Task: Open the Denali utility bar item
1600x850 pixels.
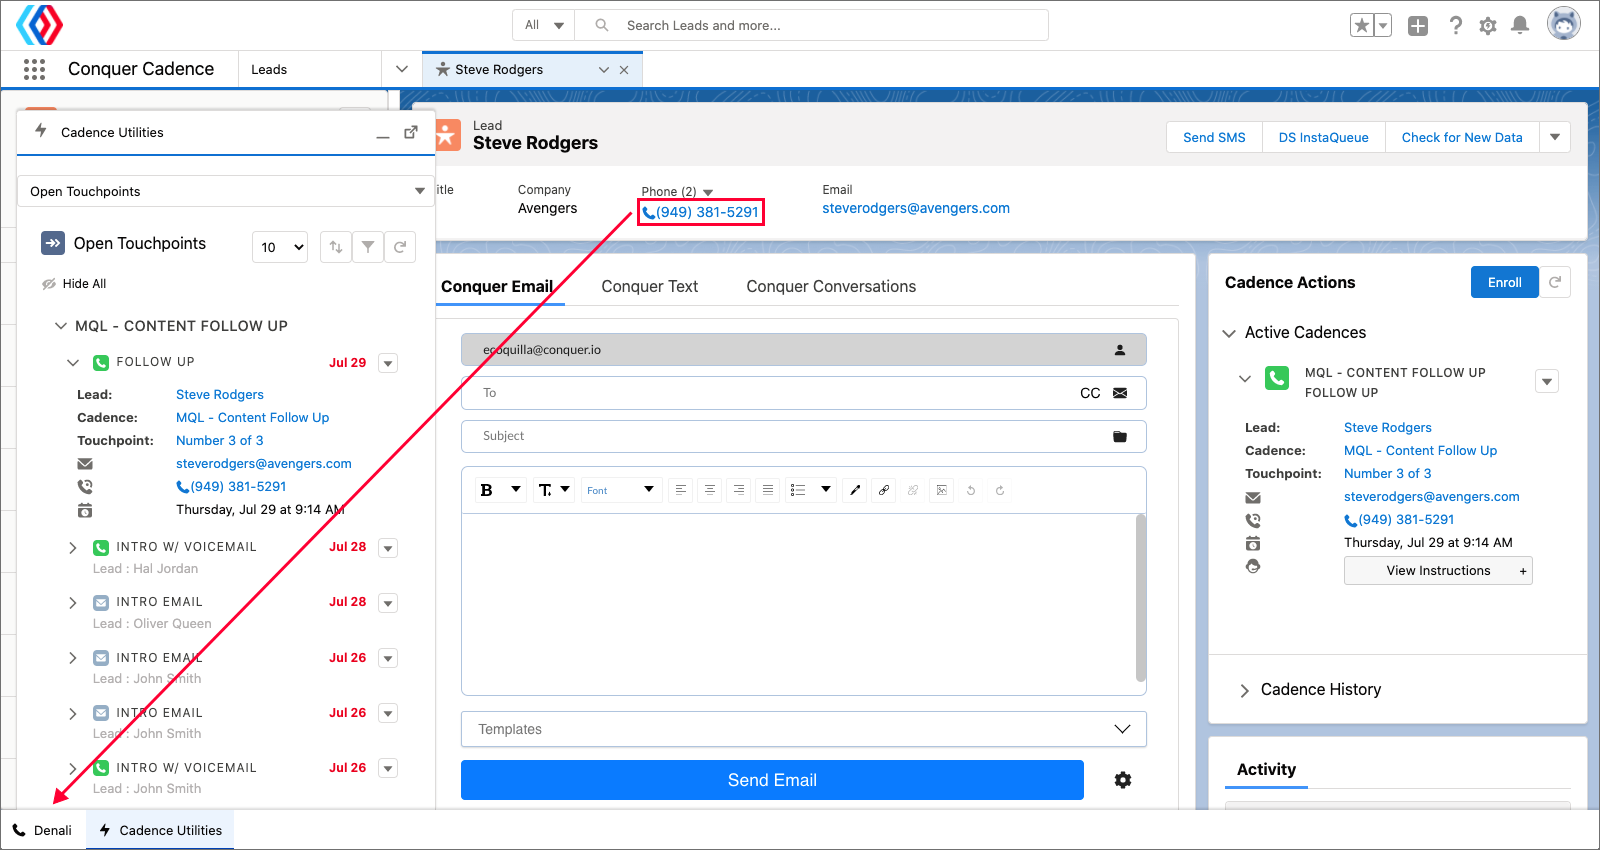Action: pyautogui.click(x=42, y=830)
